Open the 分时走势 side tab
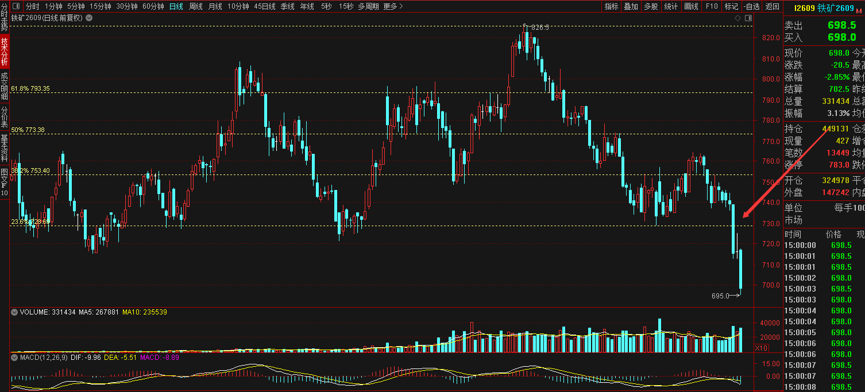Screen dimensions: 865x392 coord(4,18)
